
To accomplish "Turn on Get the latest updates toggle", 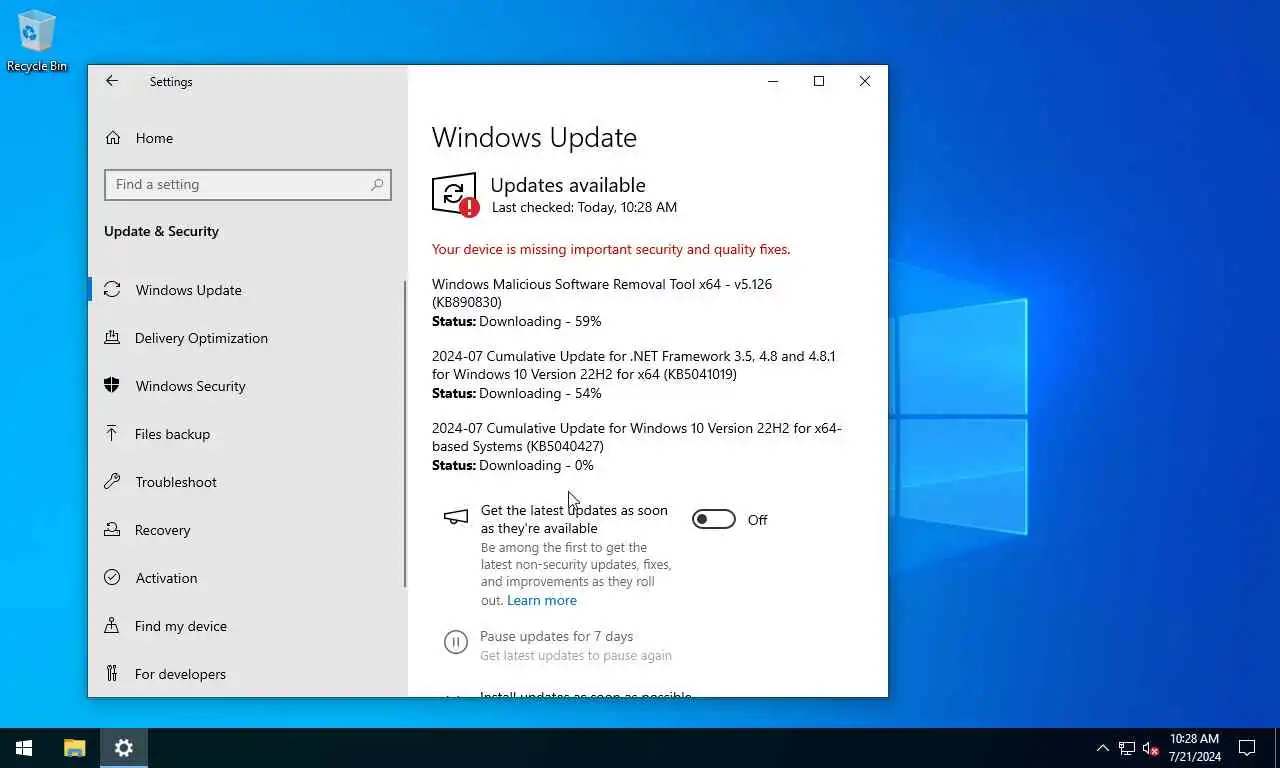I will tap(714, 520).
